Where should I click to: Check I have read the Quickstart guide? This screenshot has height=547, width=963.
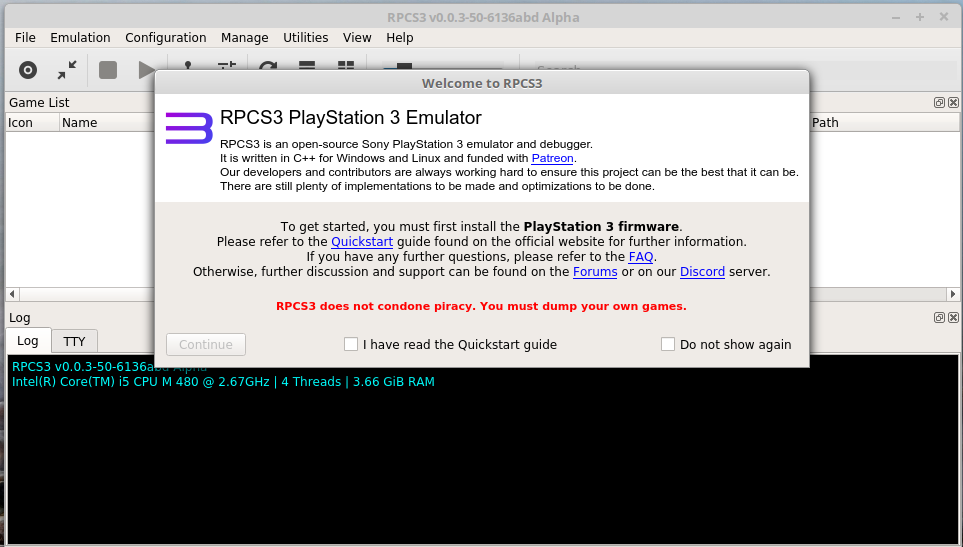(351, 344)
